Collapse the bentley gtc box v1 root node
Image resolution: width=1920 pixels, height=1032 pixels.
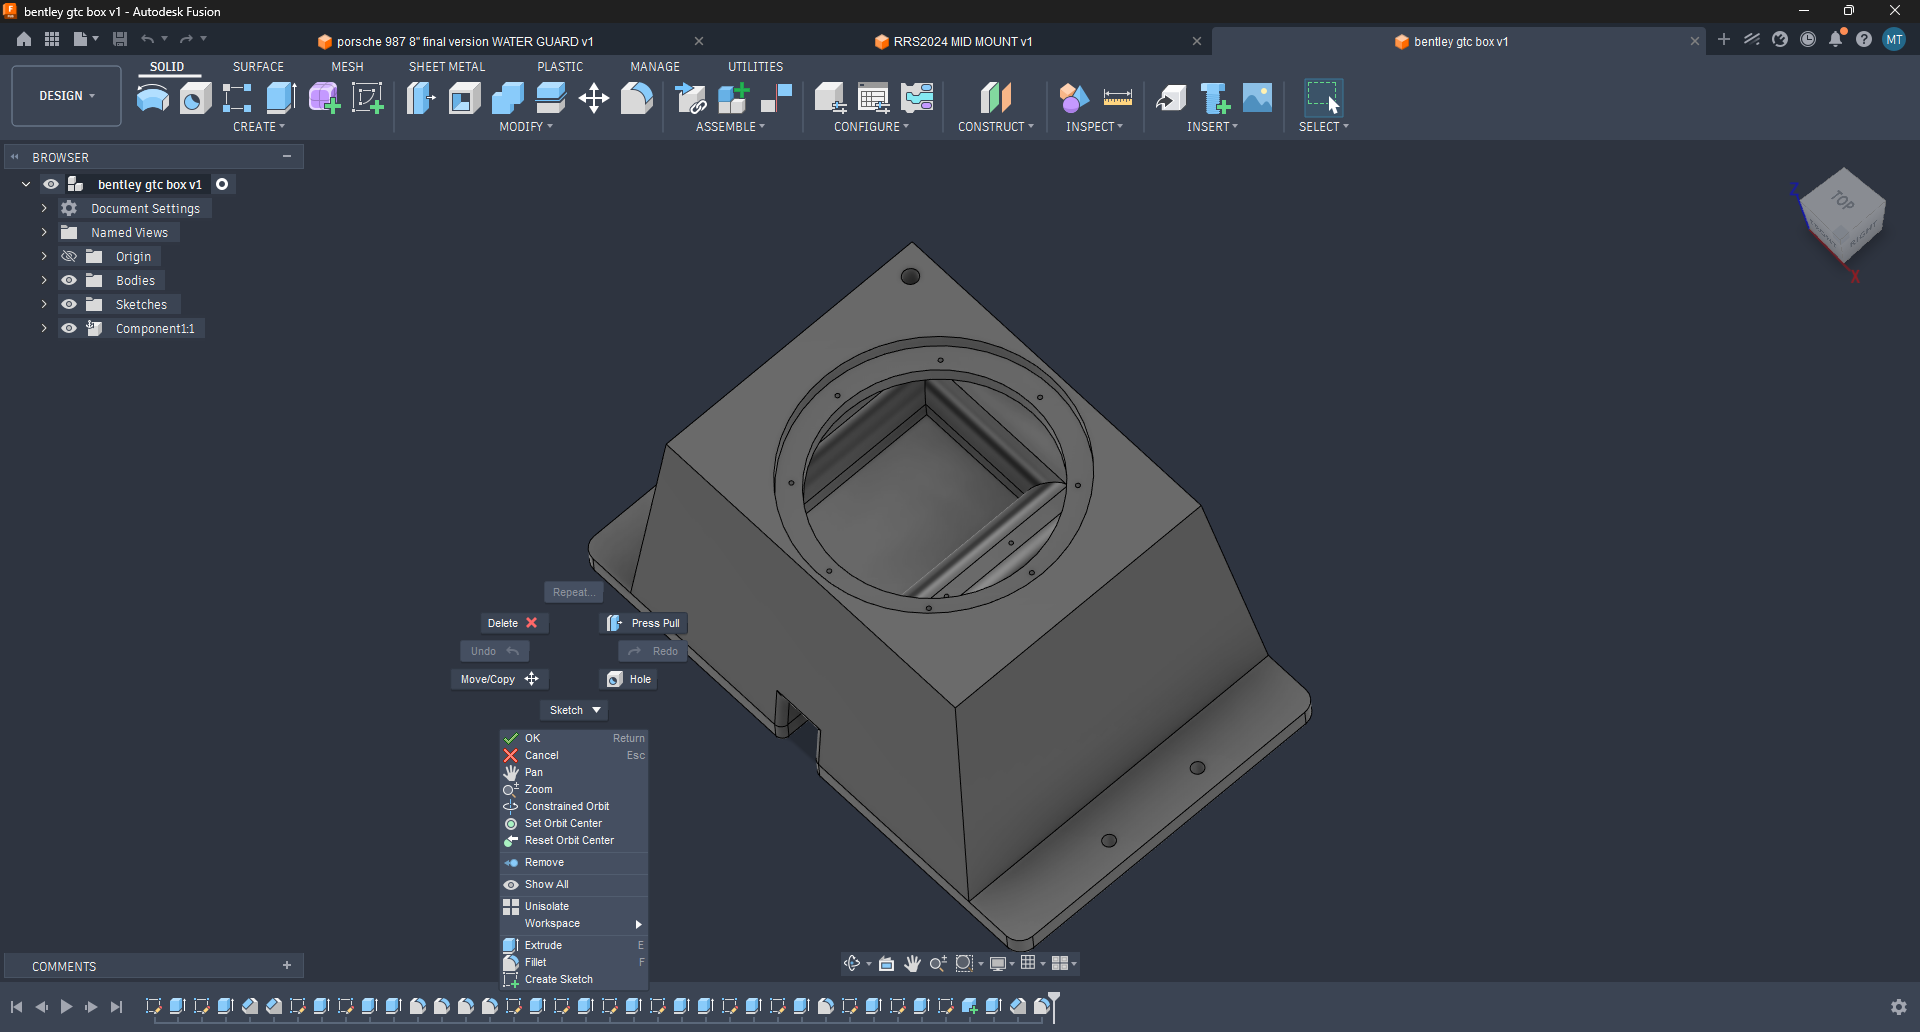coord(26,184)
